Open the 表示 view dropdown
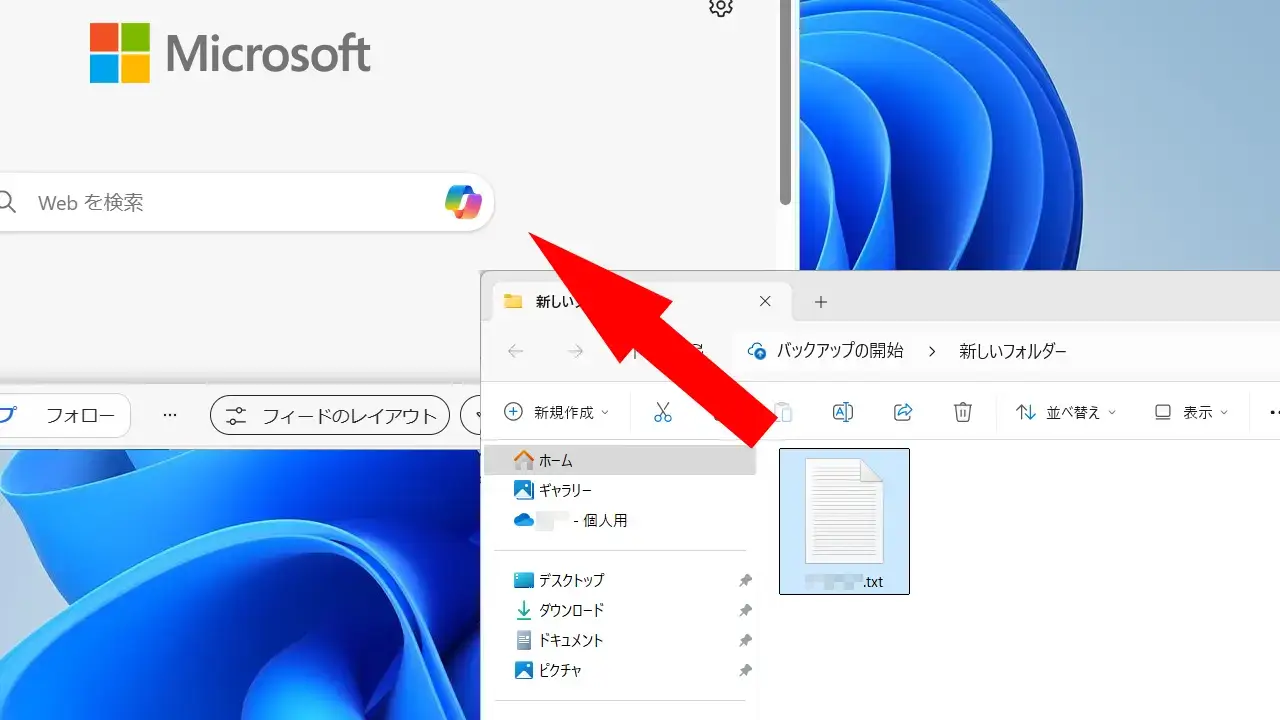 click(x=1191, y=412)
